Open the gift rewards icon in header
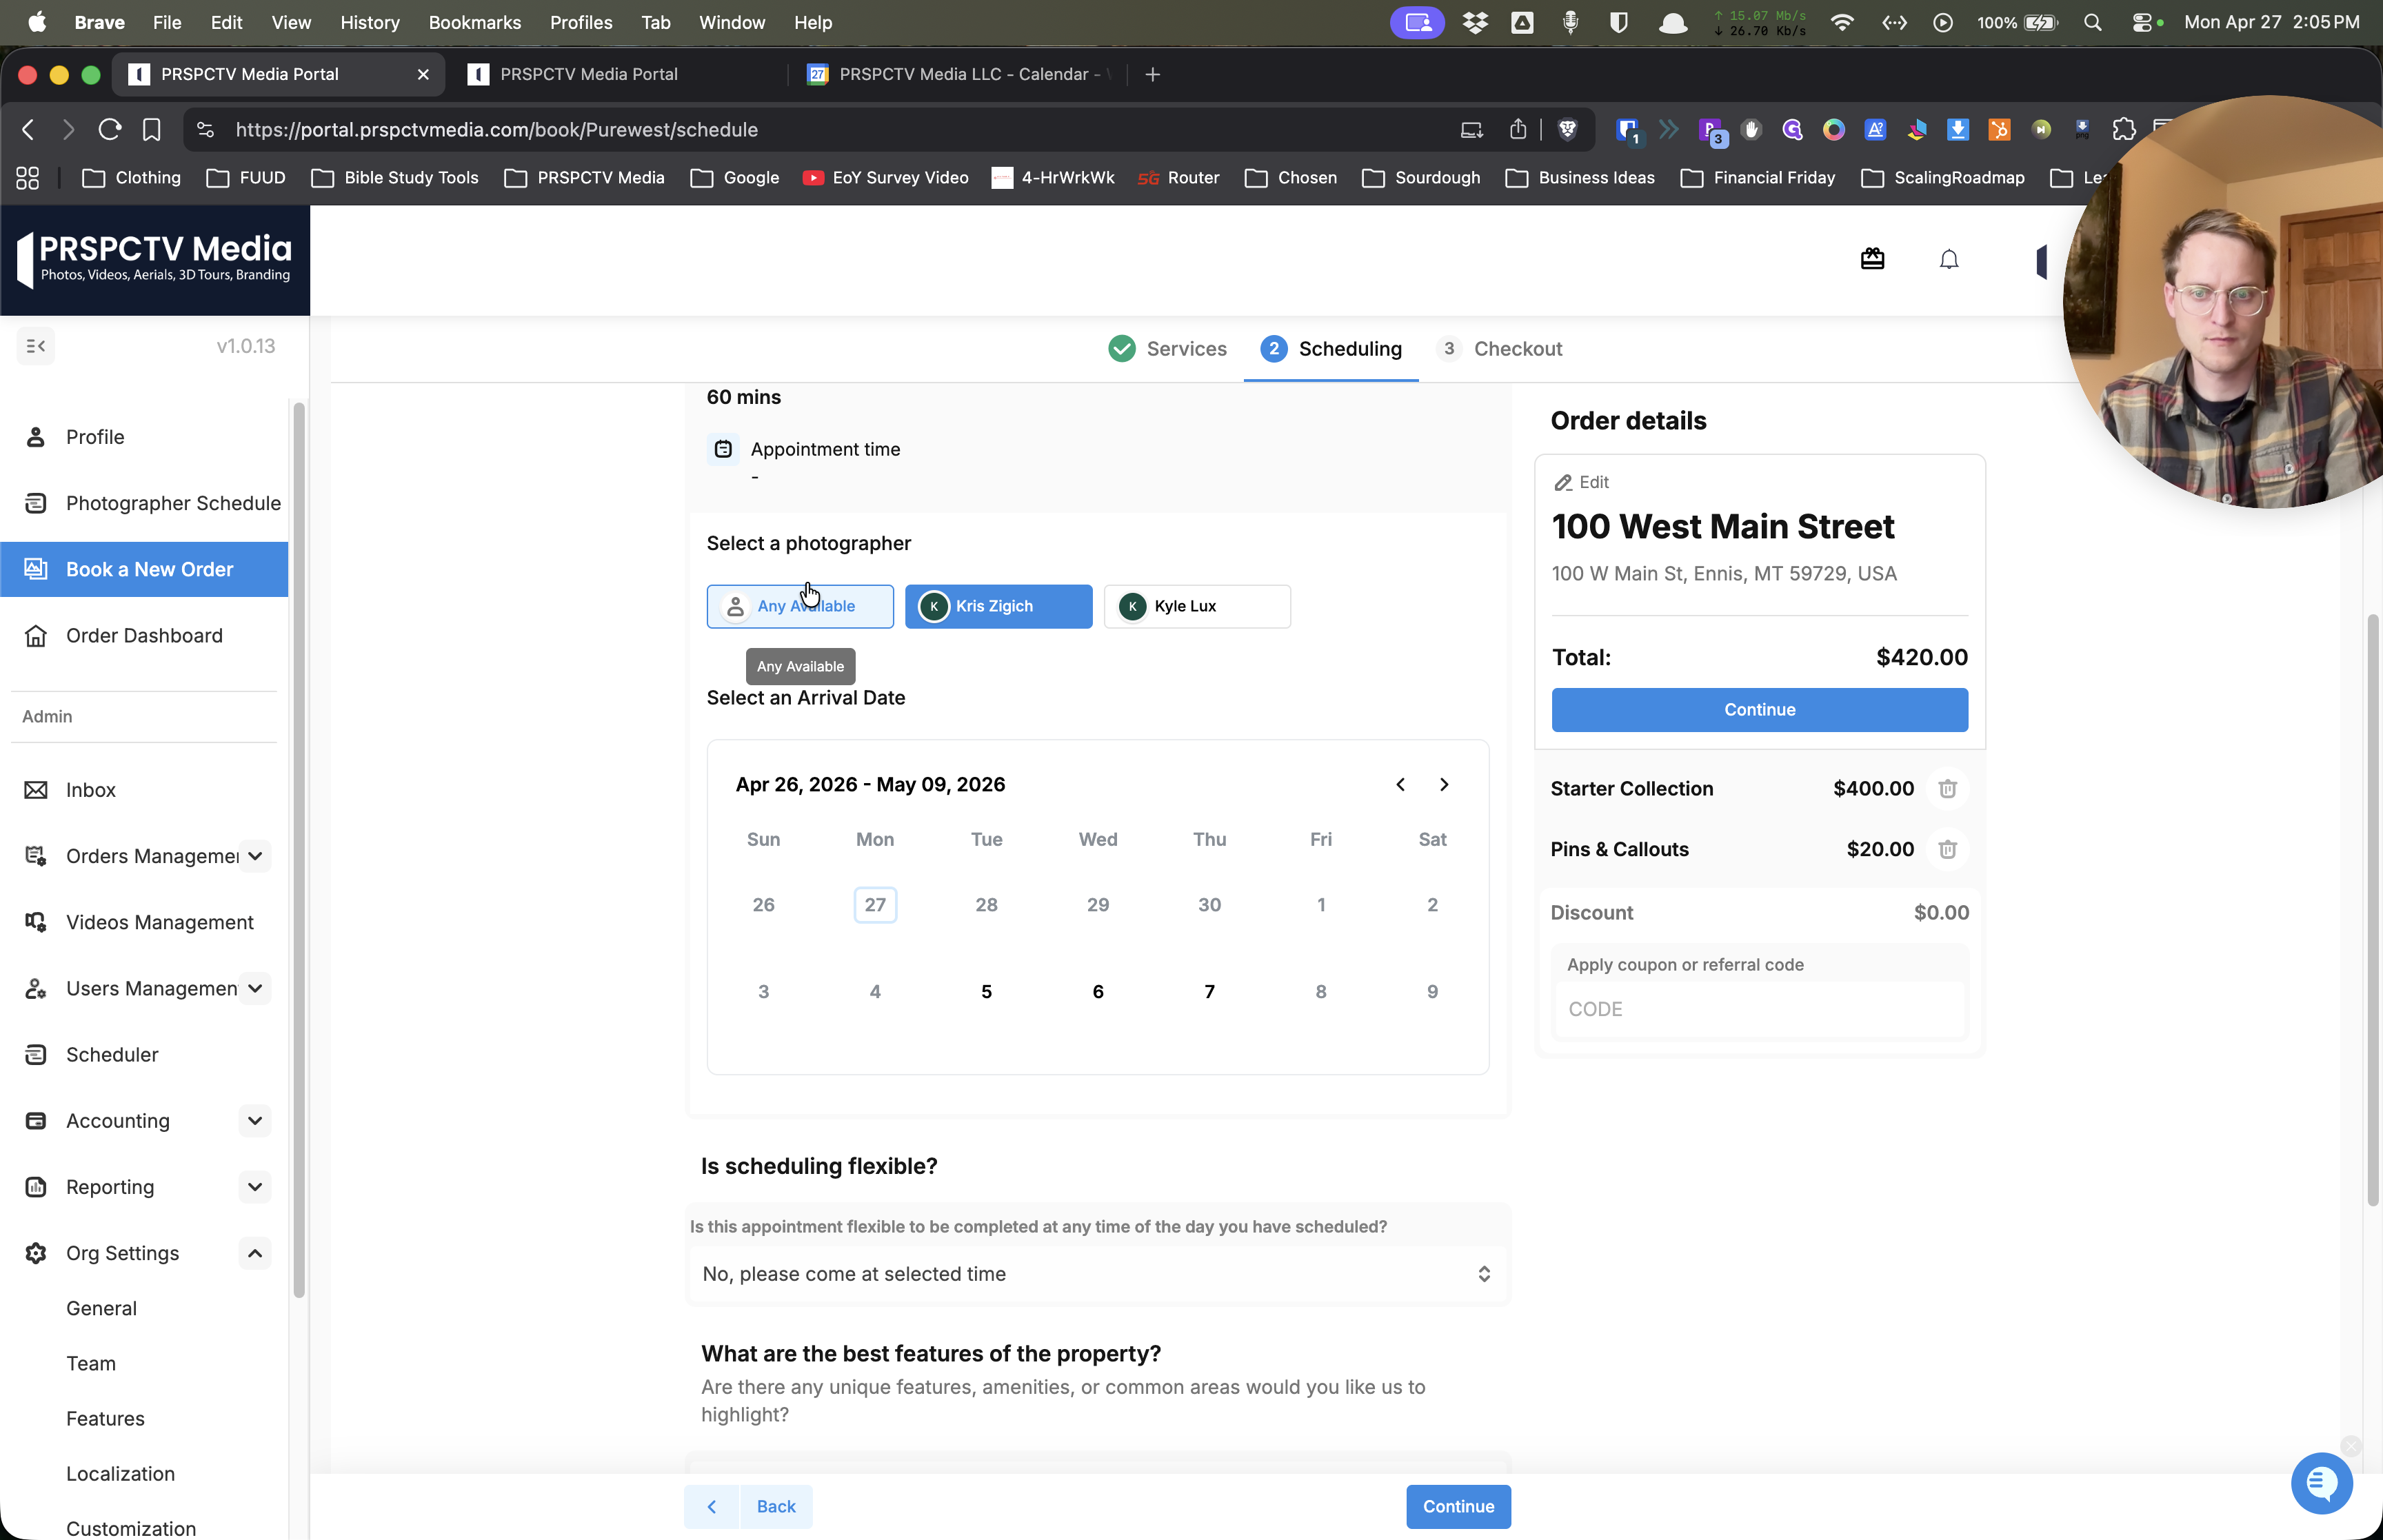Image resolution: width=2383 pixels, height=1540 pixels. click(x=1872, y=260)
